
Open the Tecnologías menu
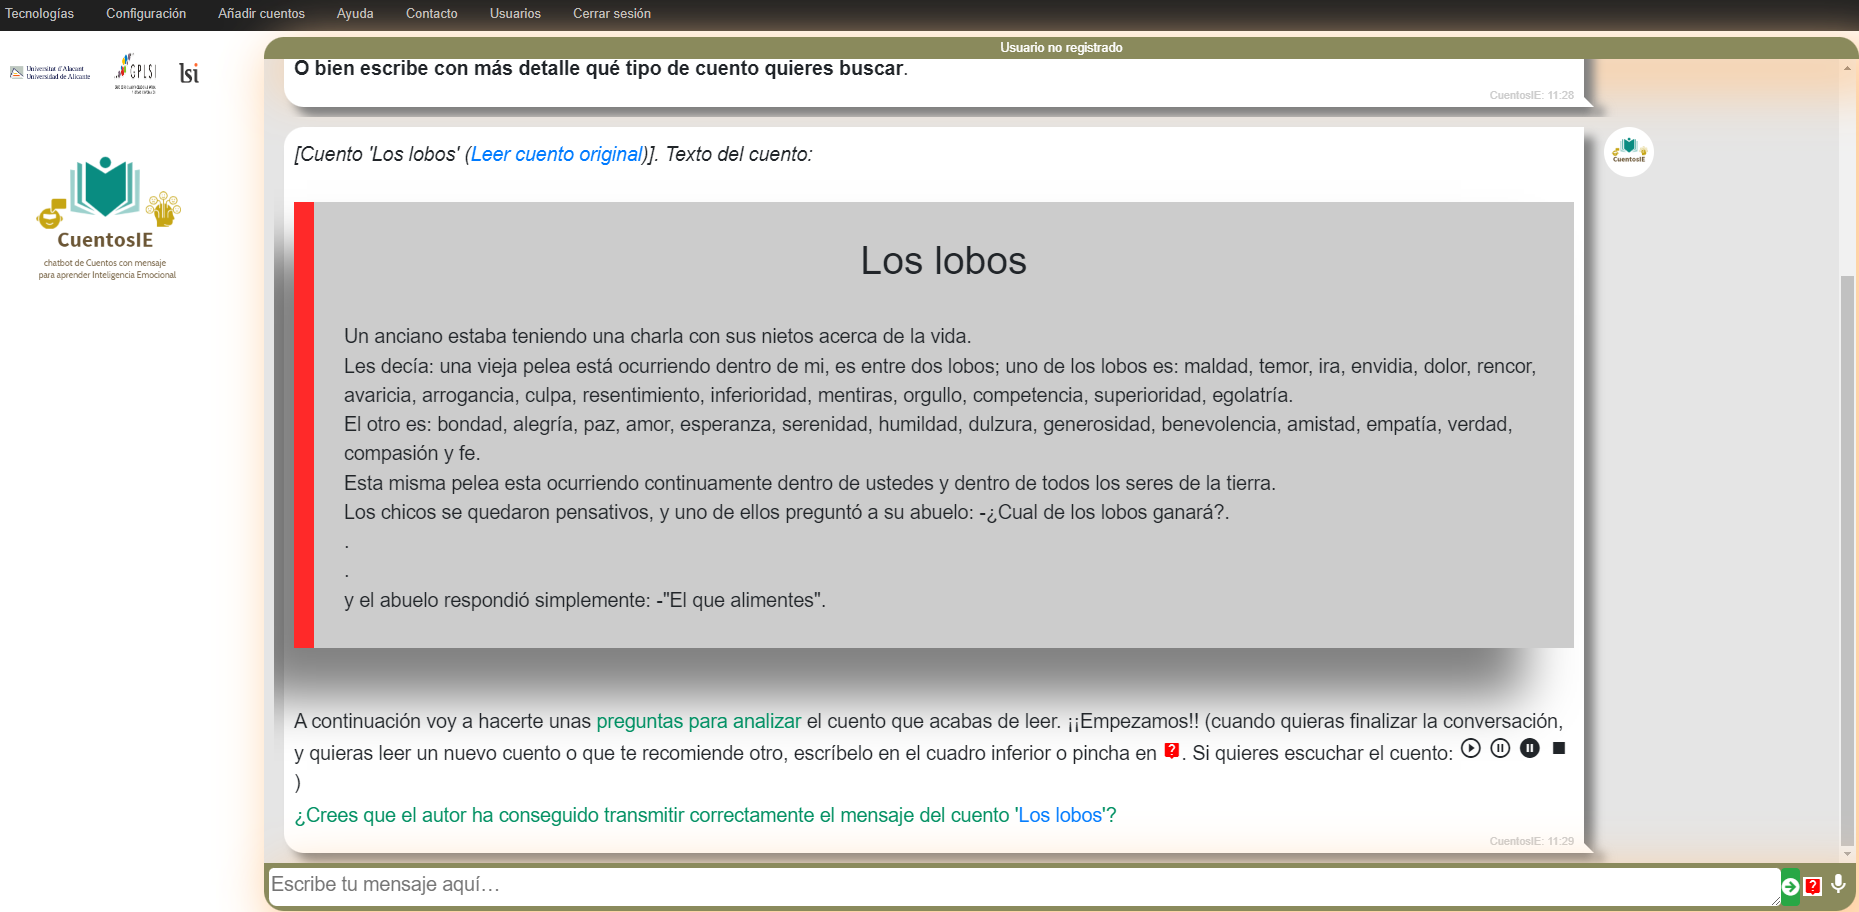39,14
